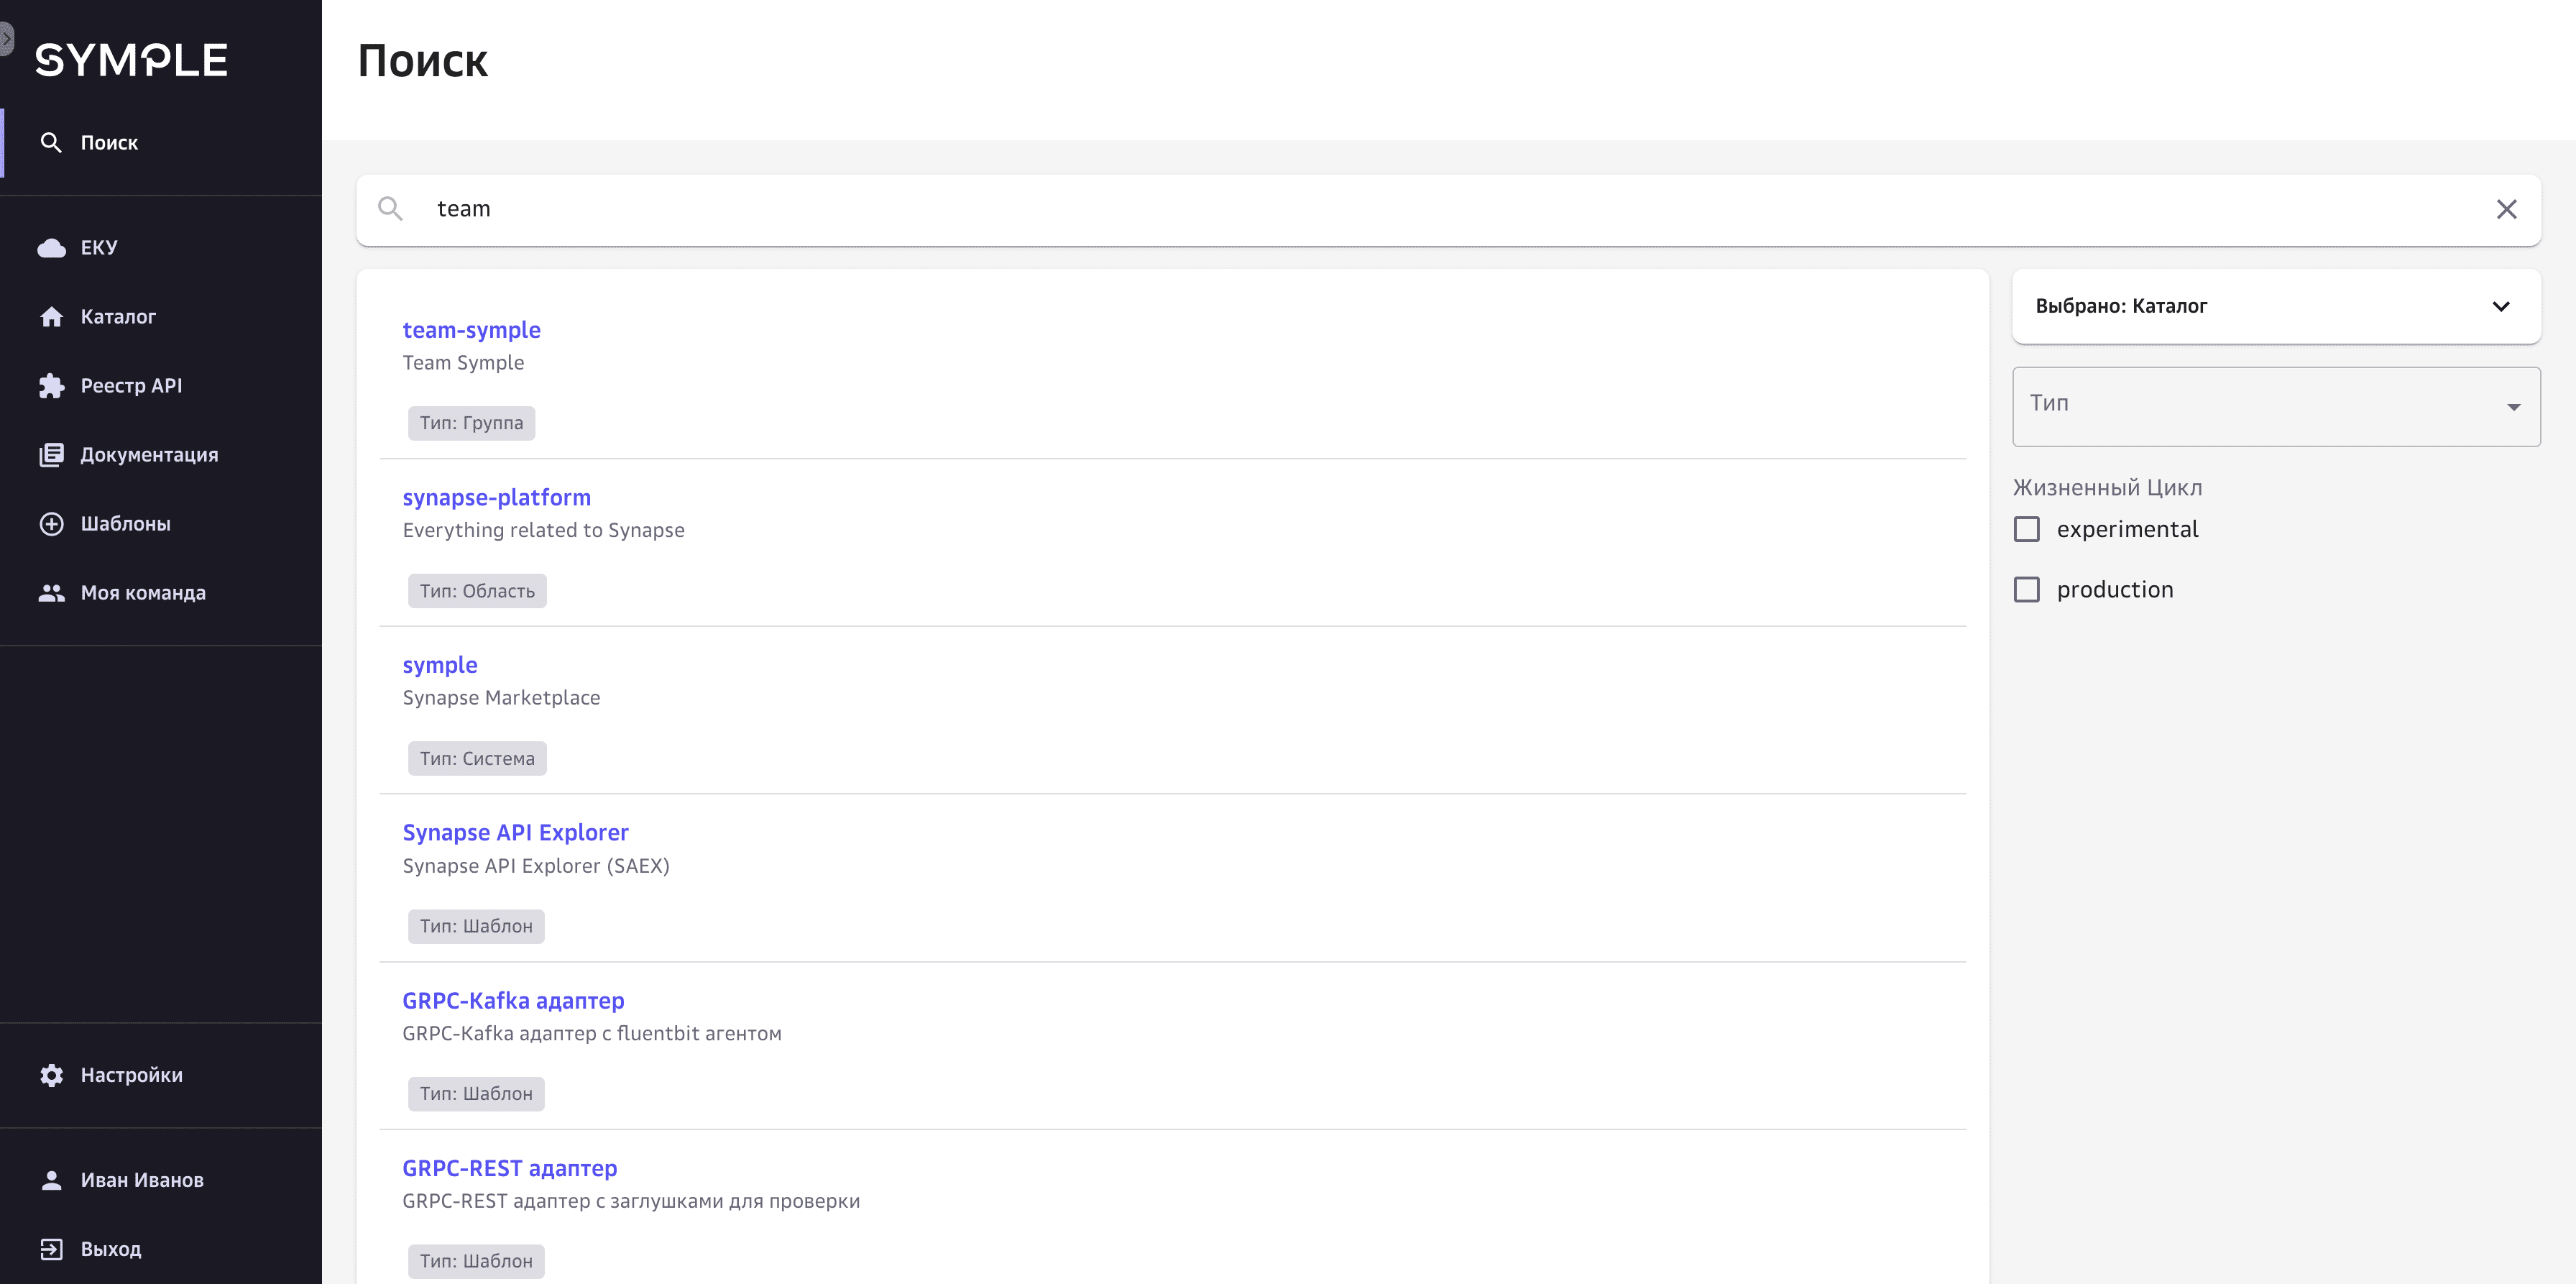Enable the experimental lifecycle checkbox
The height and width of the screenshot is (1284, 2576).
click(x=2026, y=529)
